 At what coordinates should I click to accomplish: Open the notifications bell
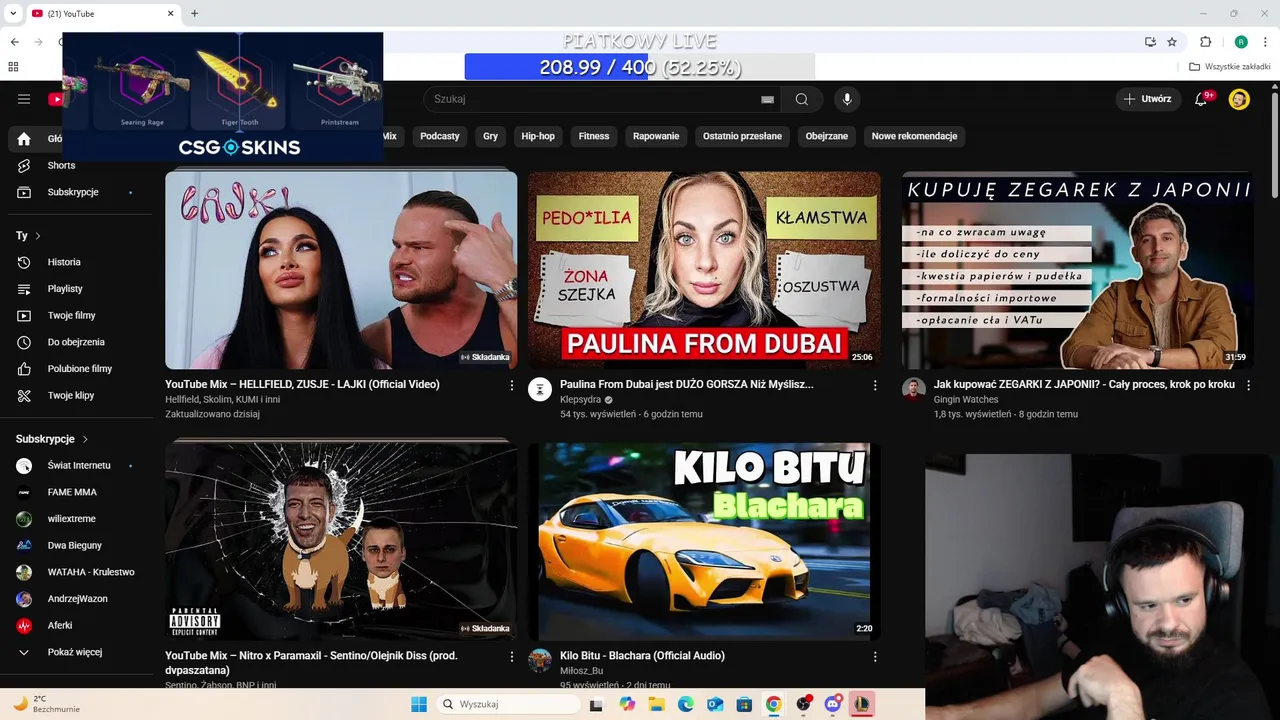[1202, 99]
